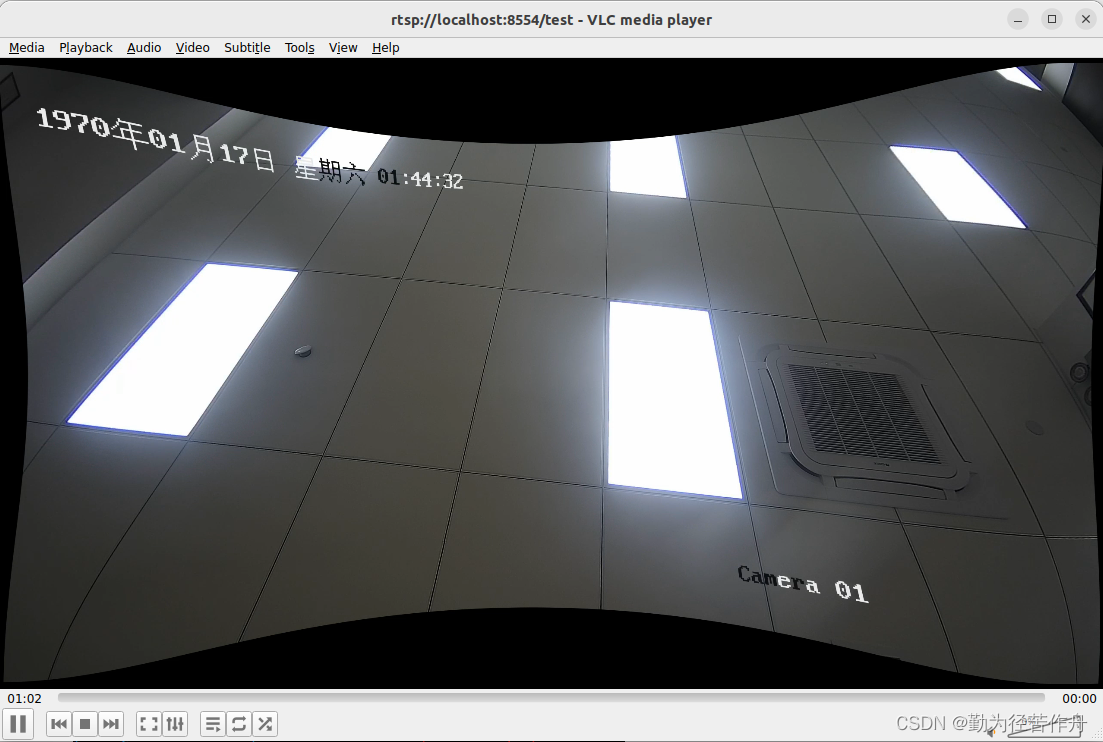This screenshot has width=1103, height=742.
Task: Show the playlist via its toolbar icon
Action: [x=213, y=723]
